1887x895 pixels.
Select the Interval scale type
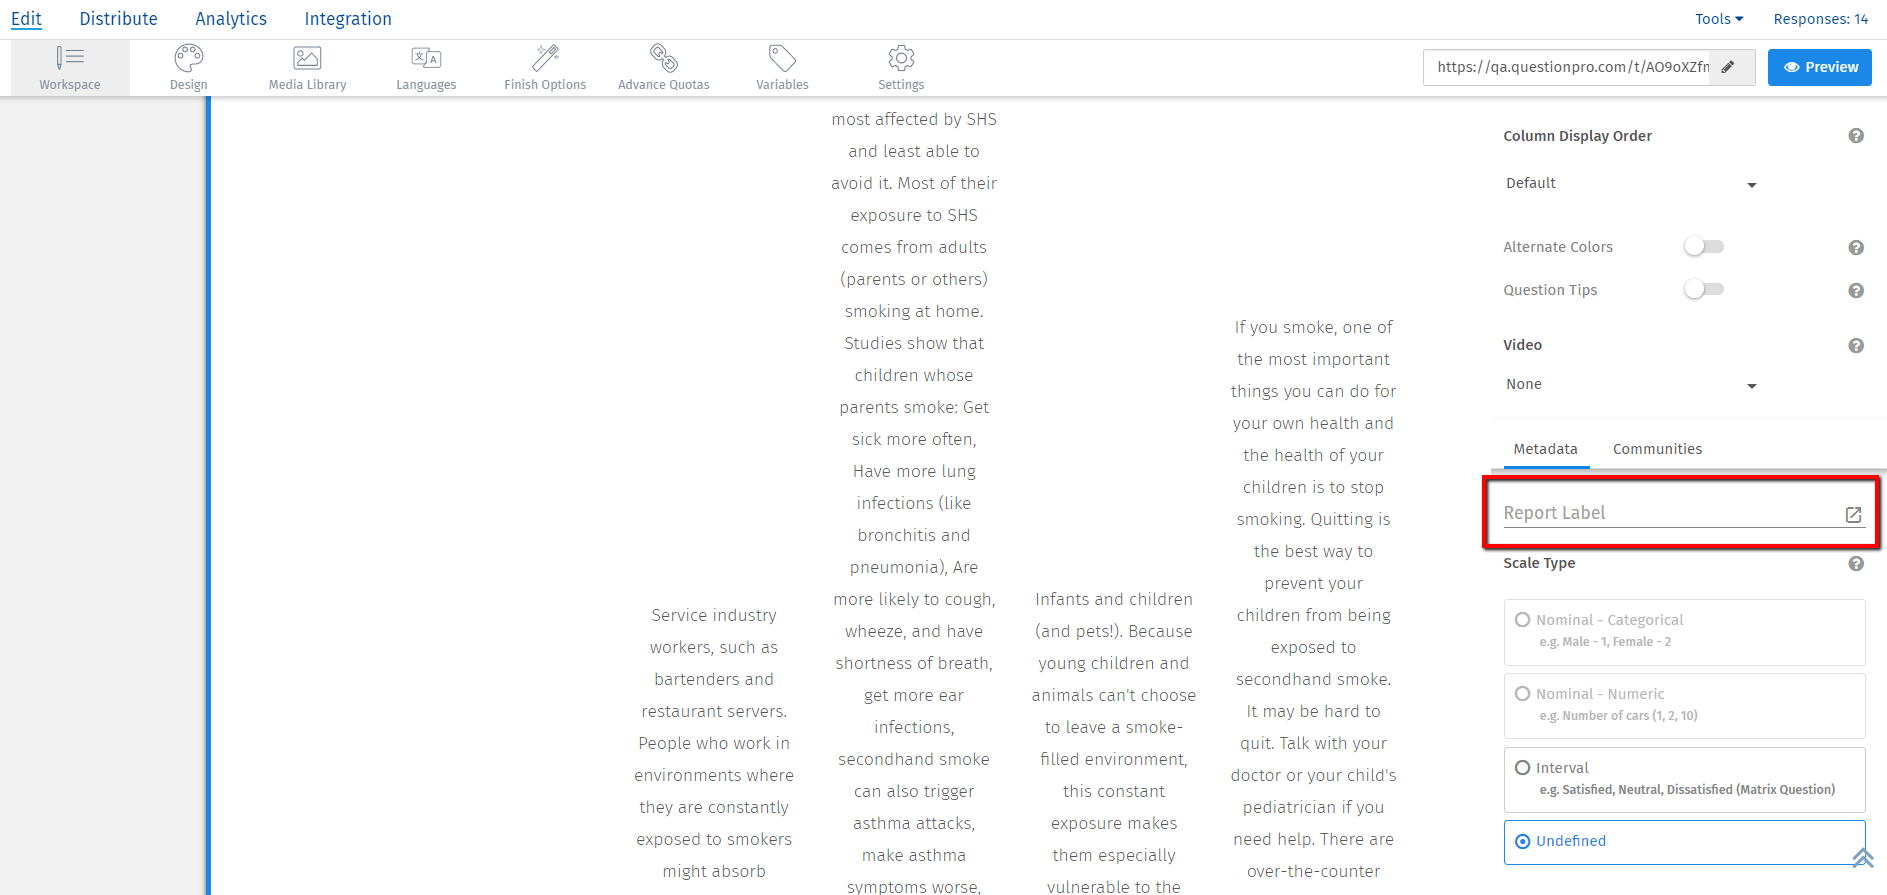pos(1684,780)
